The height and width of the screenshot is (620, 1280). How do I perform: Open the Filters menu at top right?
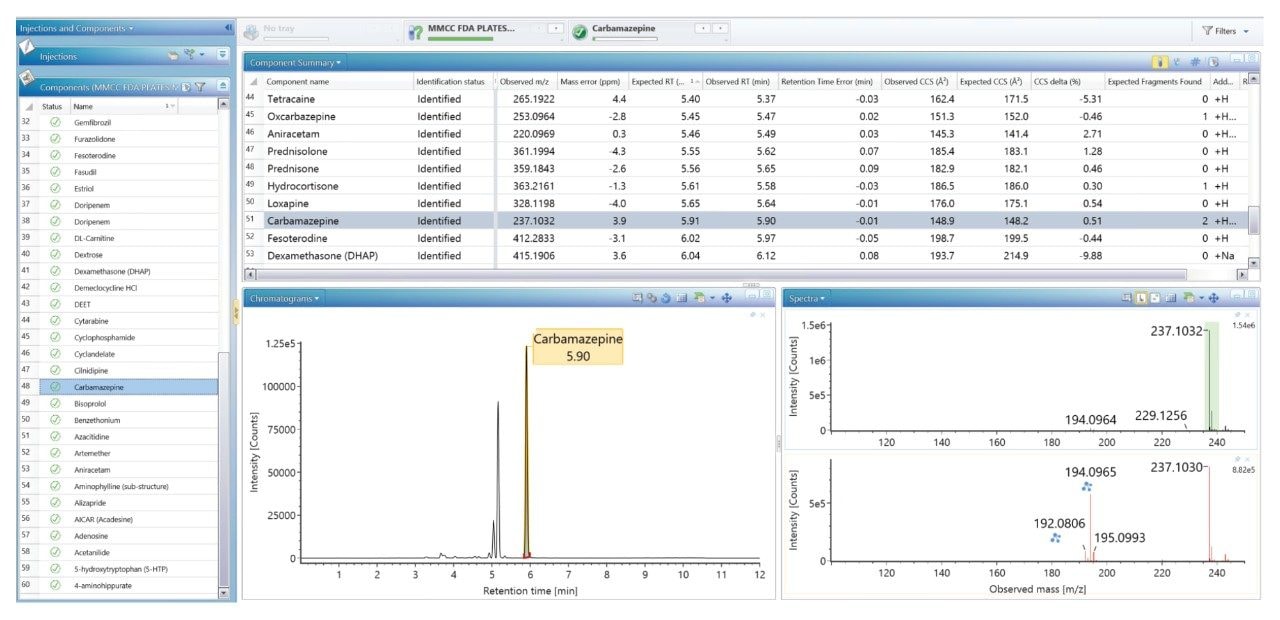coord(1225,31)
